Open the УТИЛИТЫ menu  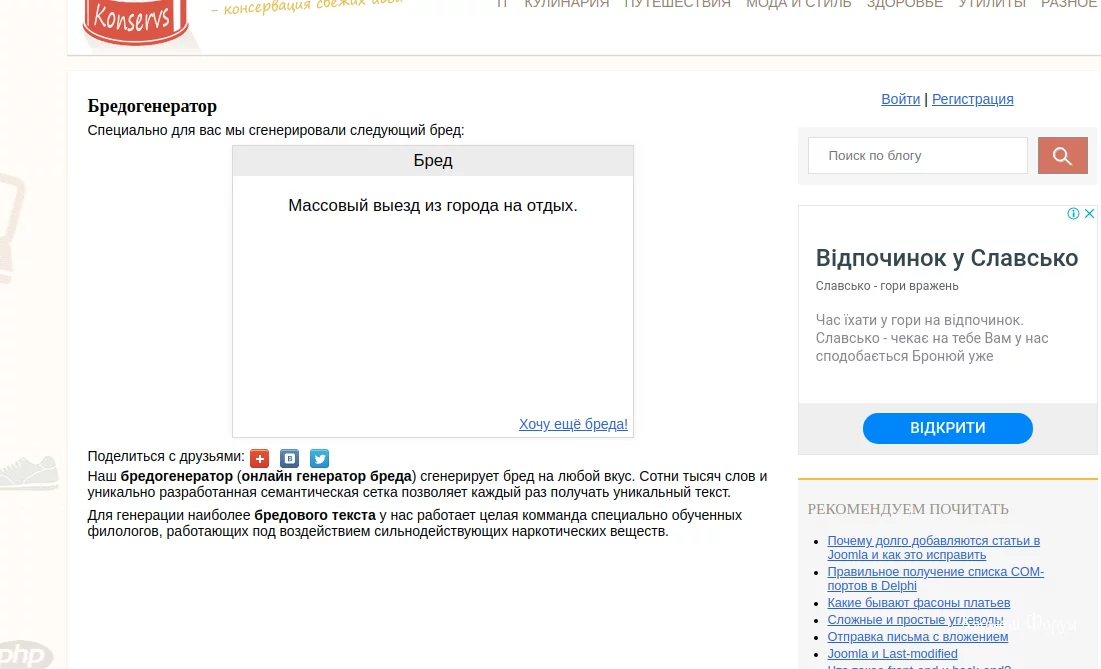pos(992,4)
